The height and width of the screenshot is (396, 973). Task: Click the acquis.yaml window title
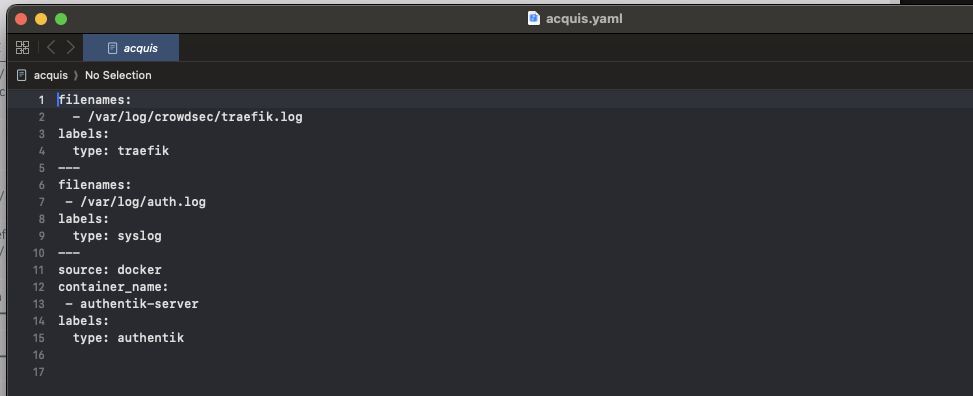pos(584,19)
